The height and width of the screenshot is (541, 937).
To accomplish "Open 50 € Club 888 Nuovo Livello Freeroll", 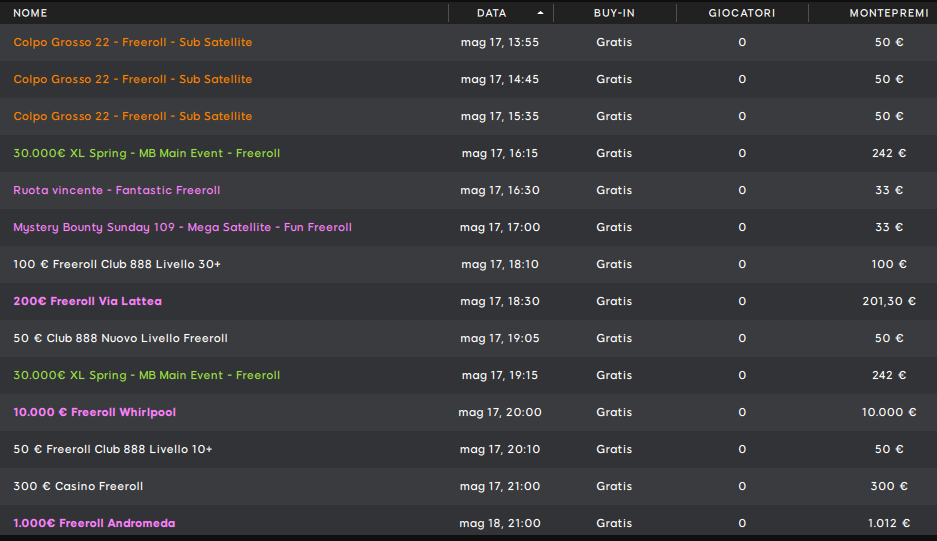I will (468, 339).
